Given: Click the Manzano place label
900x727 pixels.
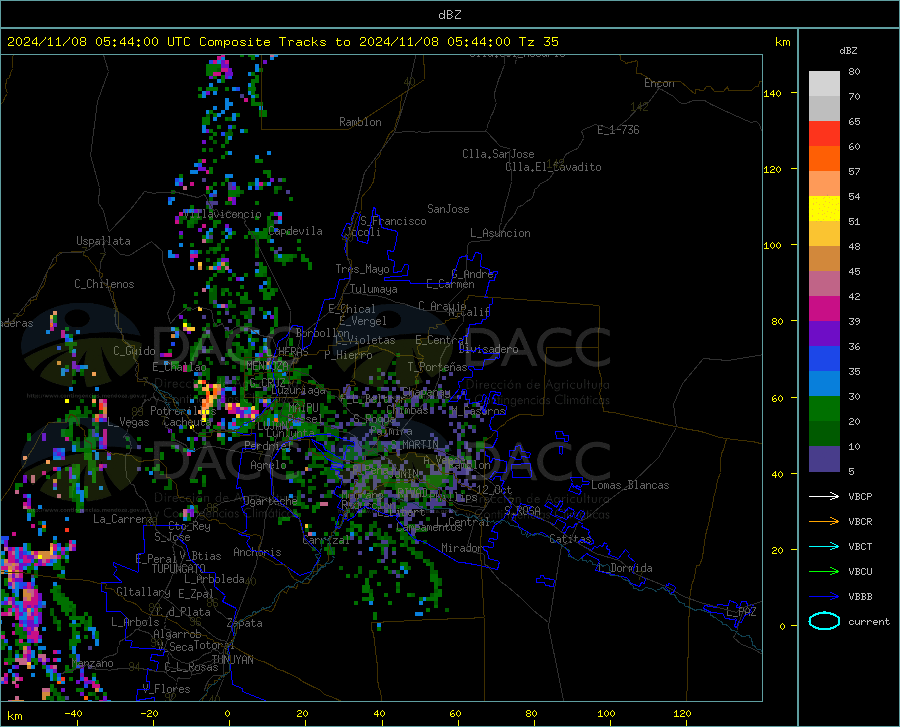Looking at the screenshot, I should [x=92, y=663].
